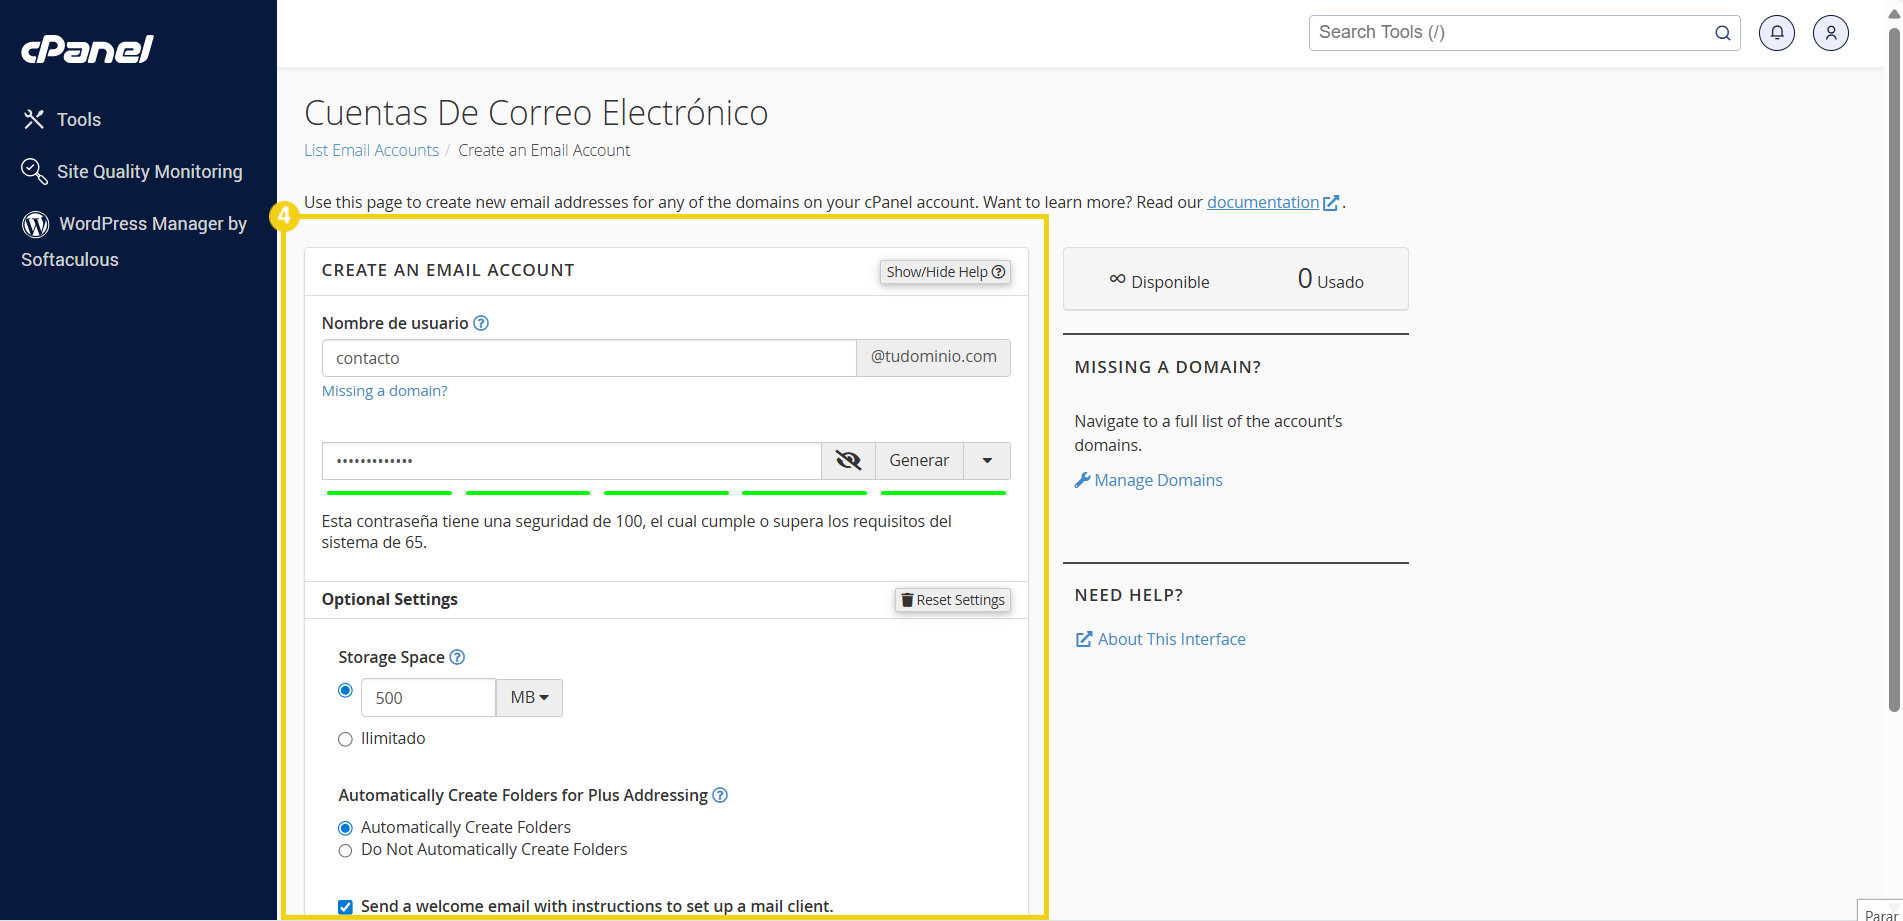
Task: Open the notifications bell icon
Action: click(x=1776, y=33)
